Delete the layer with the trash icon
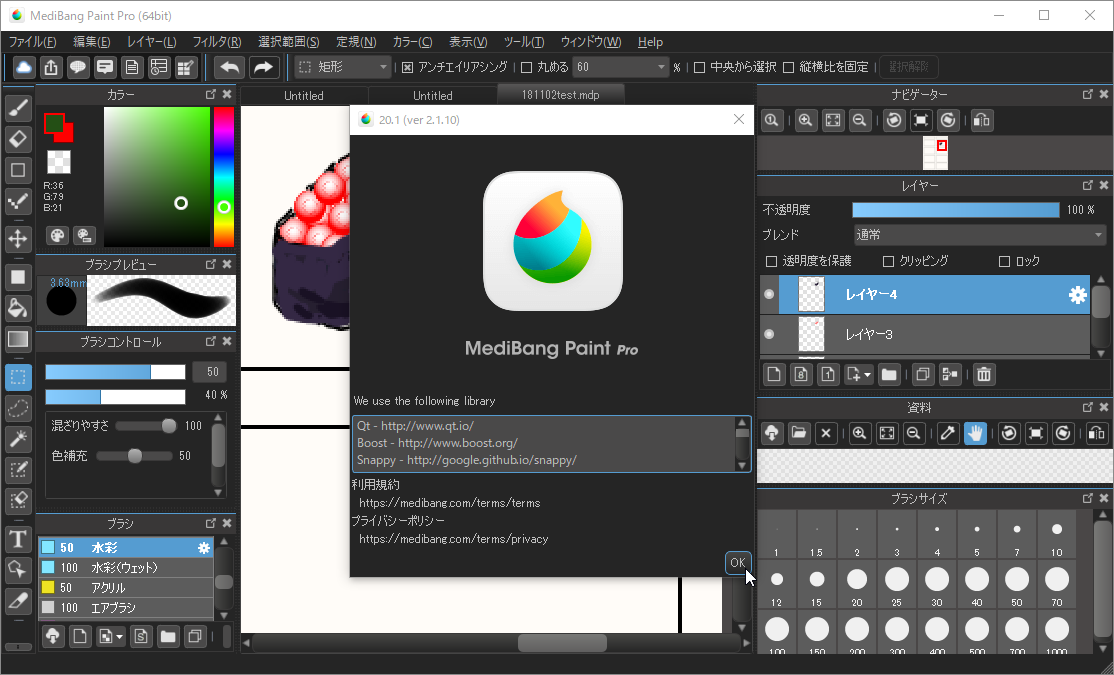Image resolution: width=1114 pixels, height=675 pixels. (984, 374)
